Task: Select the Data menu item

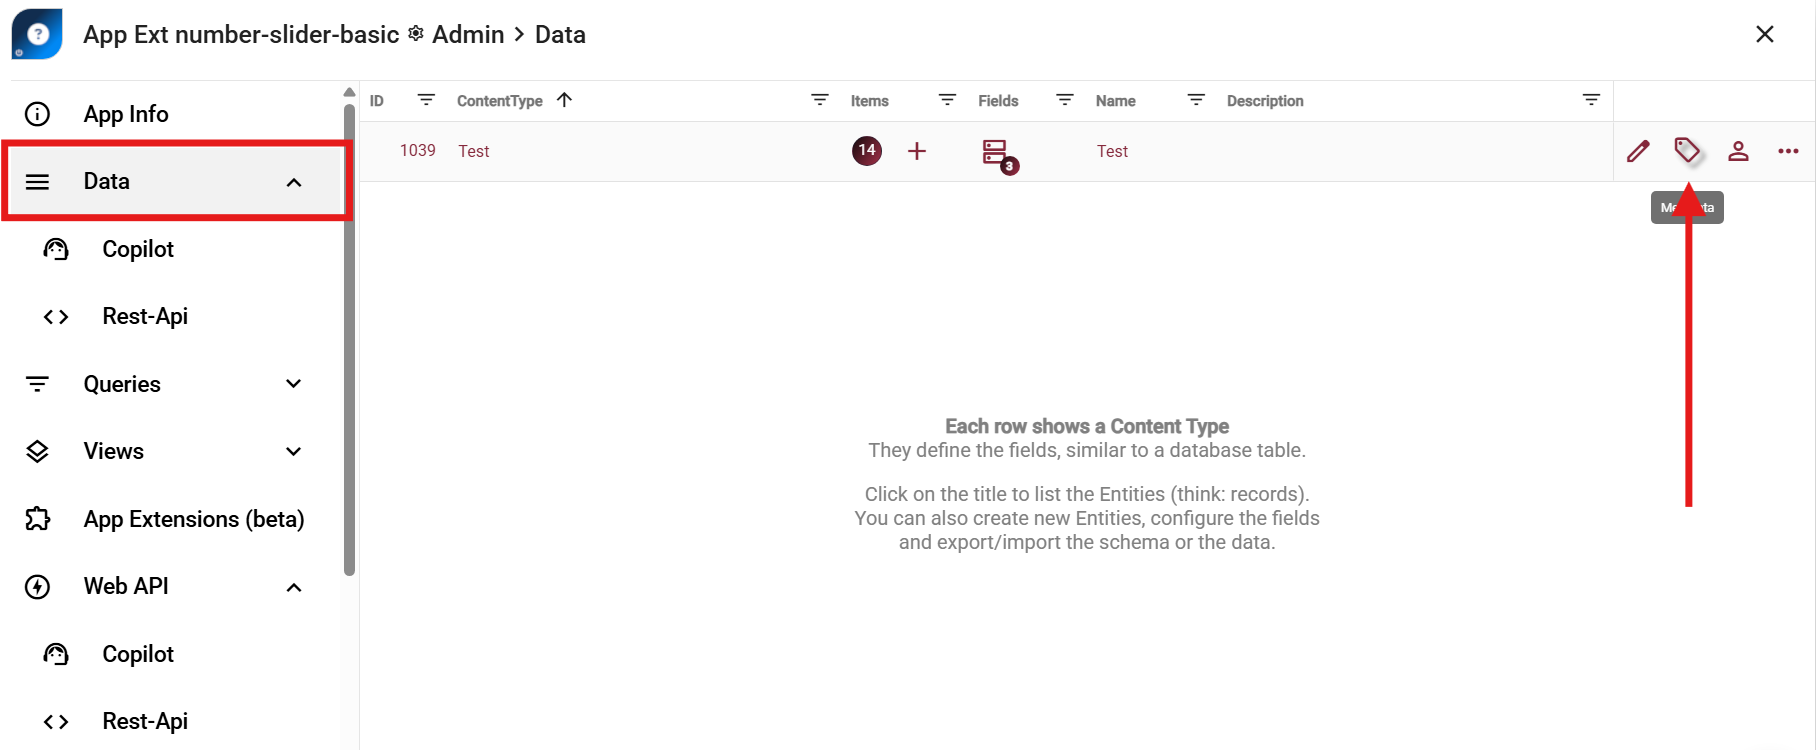Action: [x=176, y=181]
